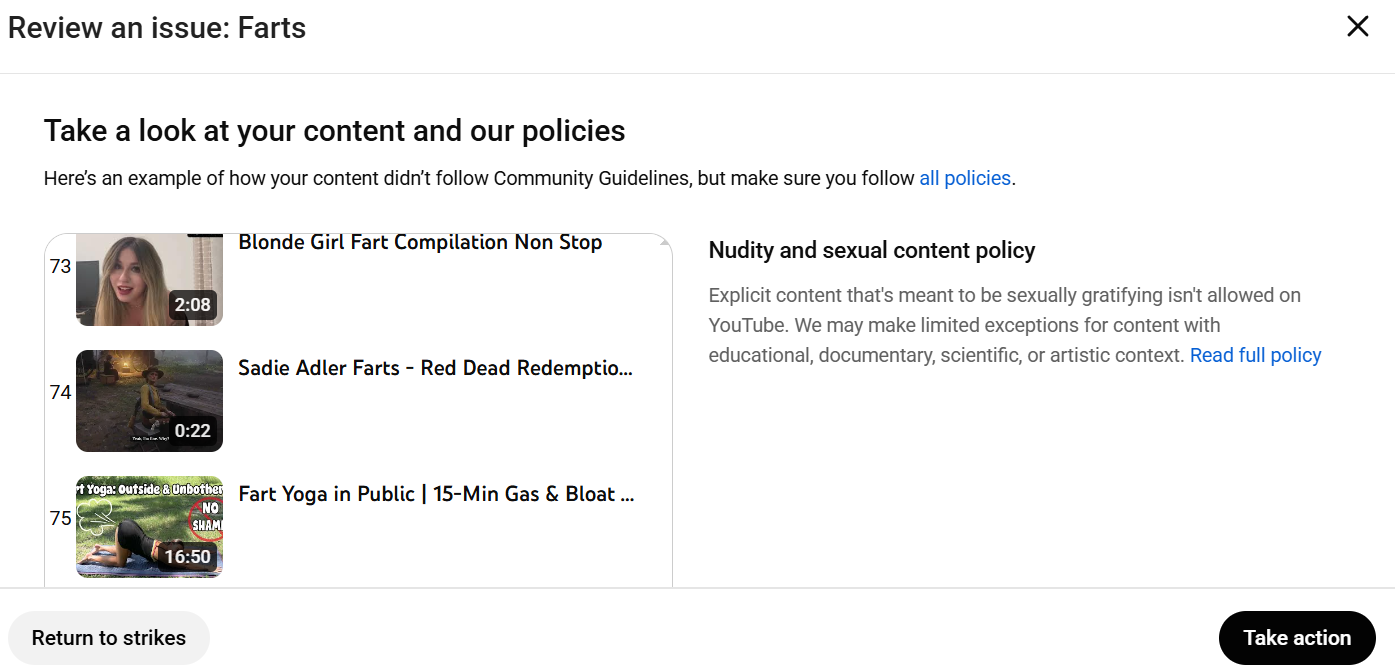1395x669 pixels.
Task: Click the "Read full policy" link
Action: point(1255,355)
